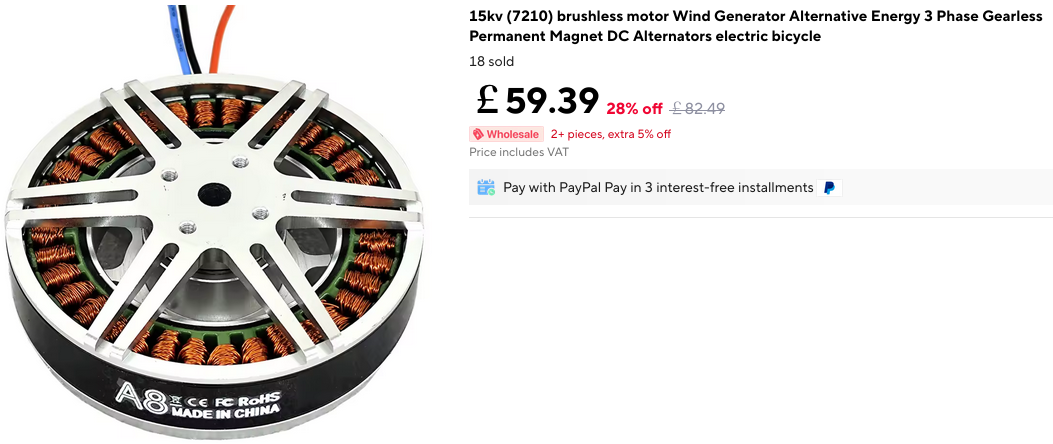
Task: Click the PayPal logo icon
Action: tap(829, 187)
